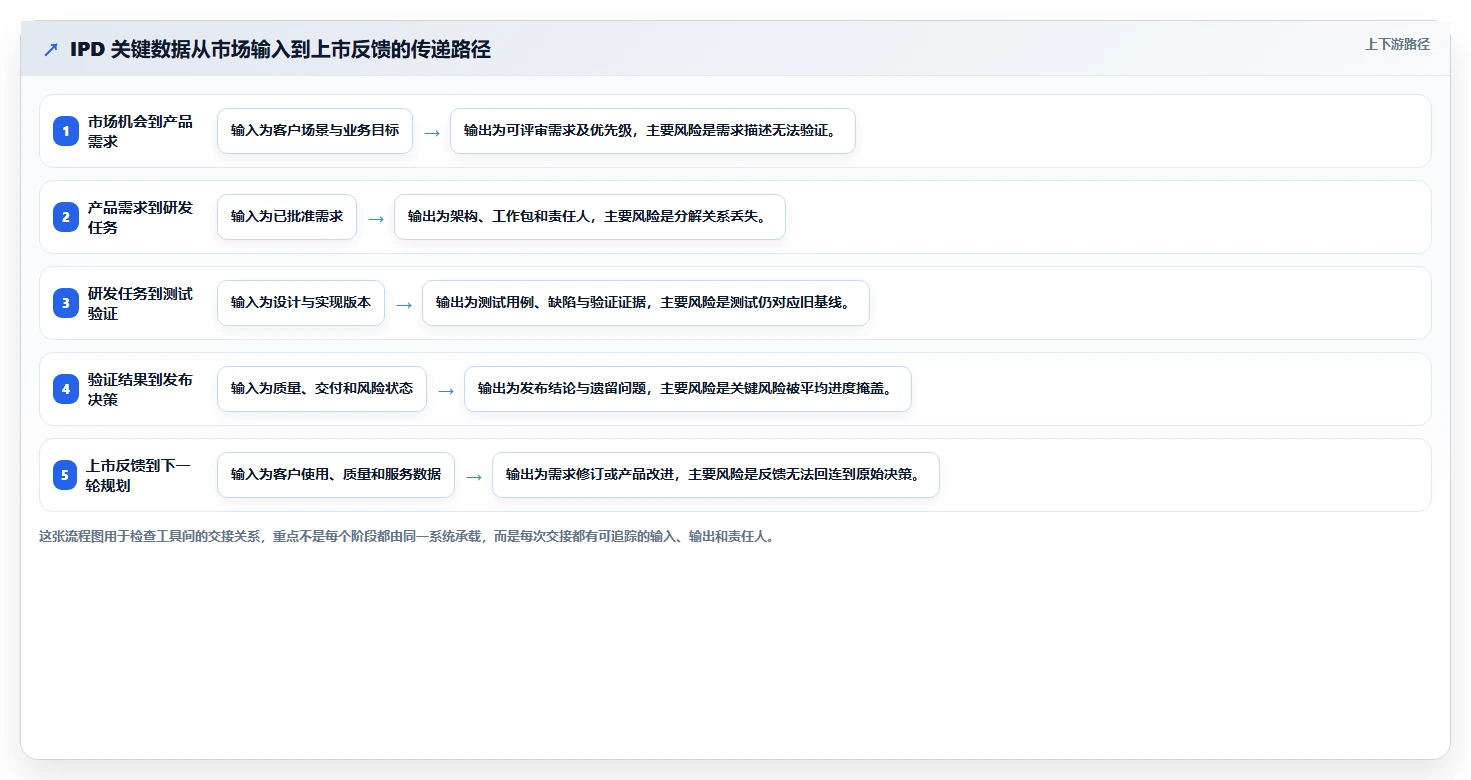This screenshot has height=780, width=1471.
Task: Click the diagonal arrow icon beside the IPD title
Action: pyautogui.click(x=51, y=50)
